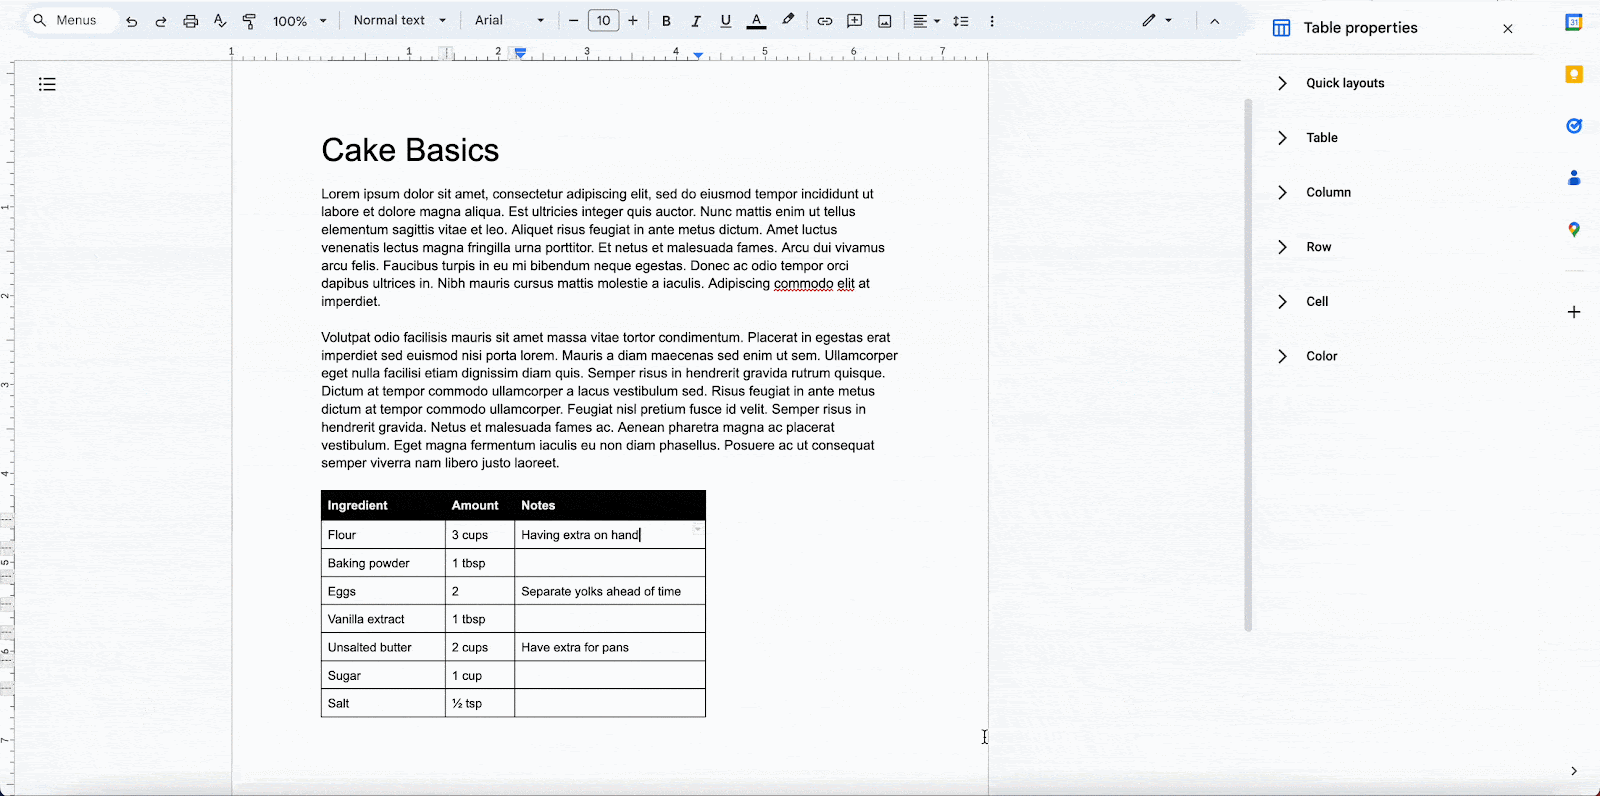This screenshot has height=796, width=1600.
Task: Open the Arial font dropdown
Action: point(509,21)
